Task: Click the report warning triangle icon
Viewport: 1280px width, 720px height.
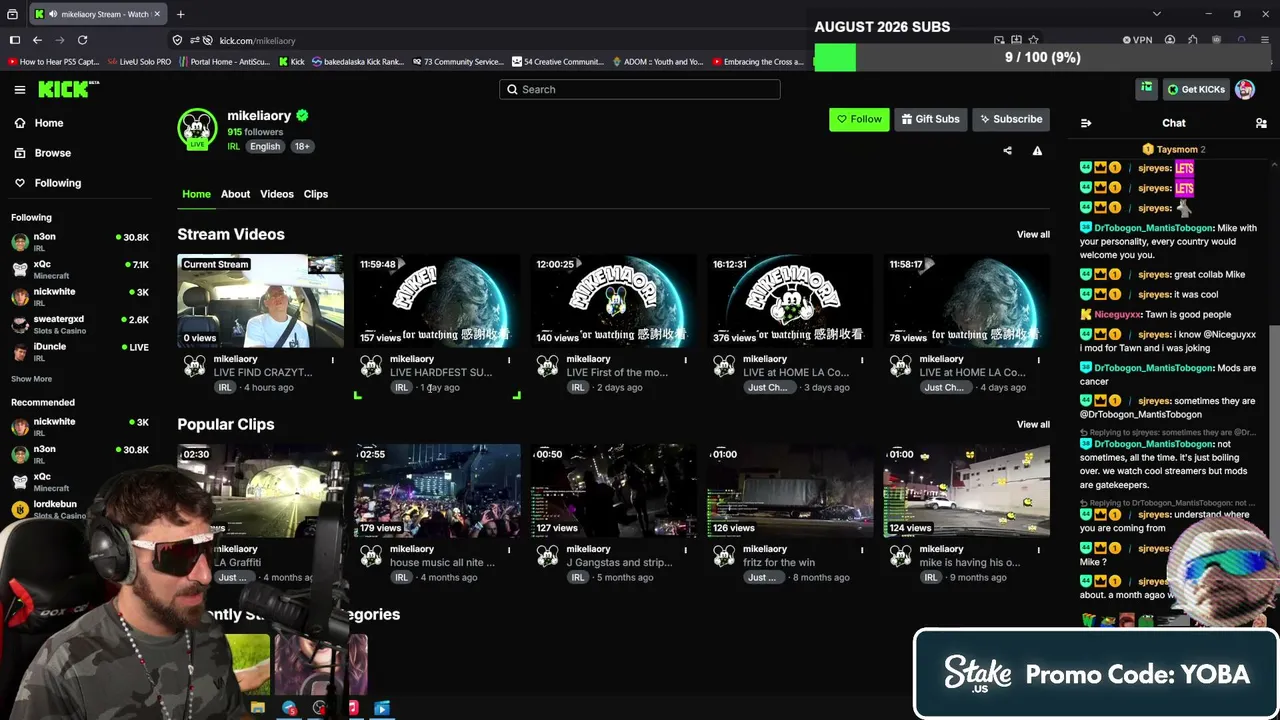Action: coord(1037,151)
